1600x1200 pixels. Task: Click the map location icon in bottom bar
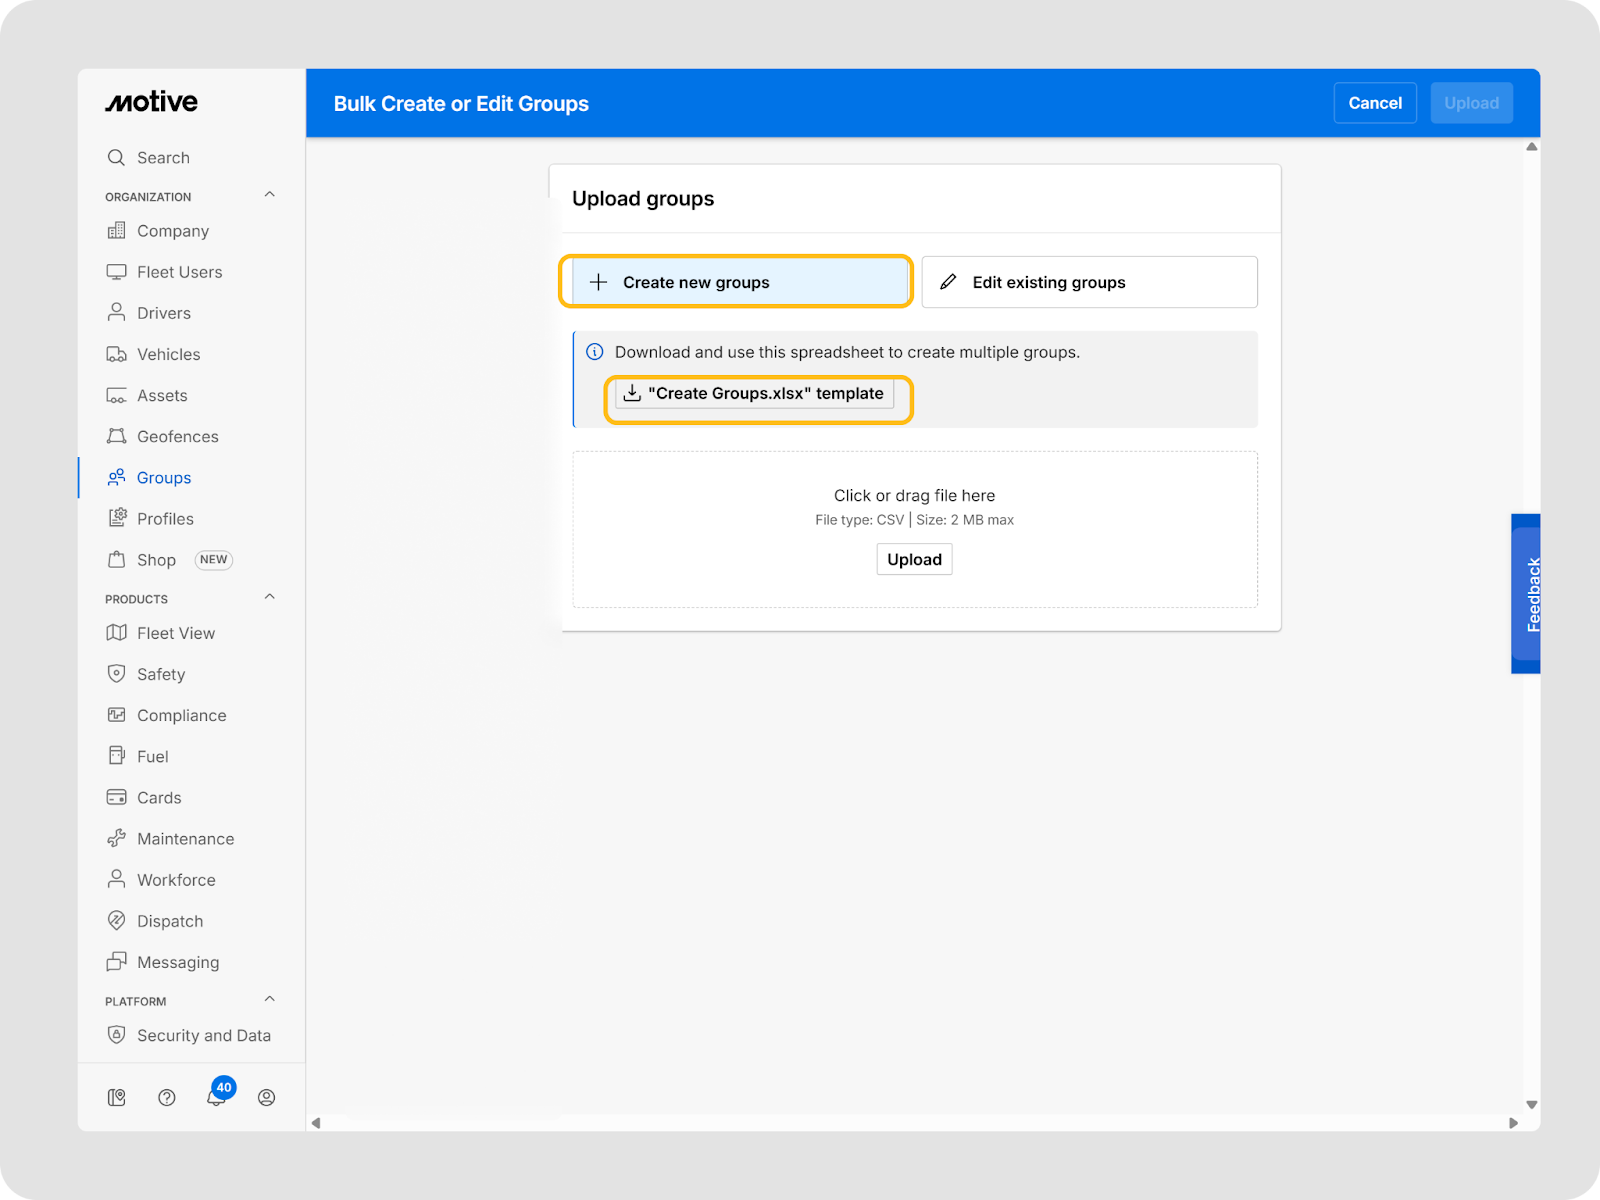[117, 1098]
